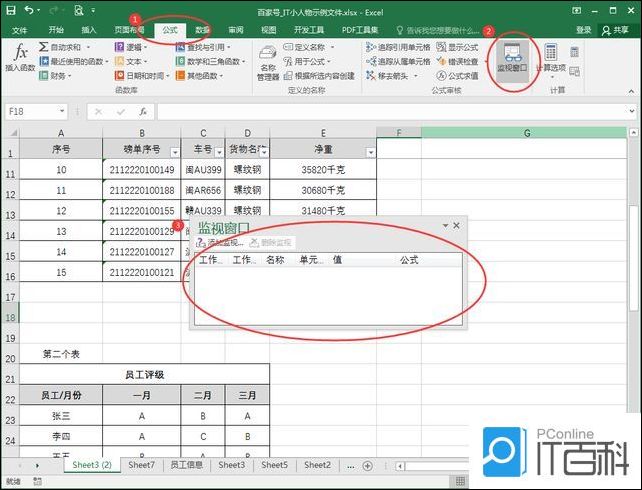Screen dimensions: 642x490
Task: Open Math and Trig (数学和三角函数) functions
Action: point(210,61)
